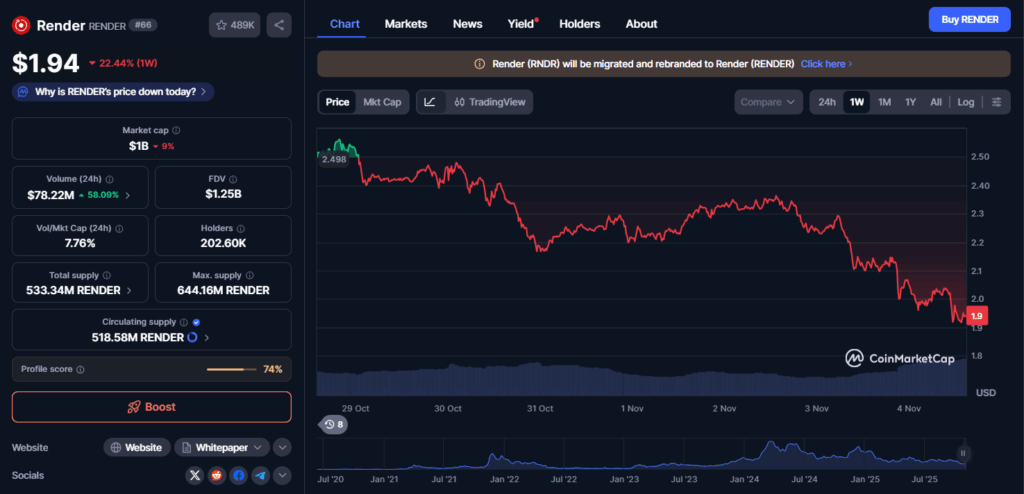Click the Vol/Mkt Cap info icon
This screenshot has width=1024, height=494.
(119, 229)
